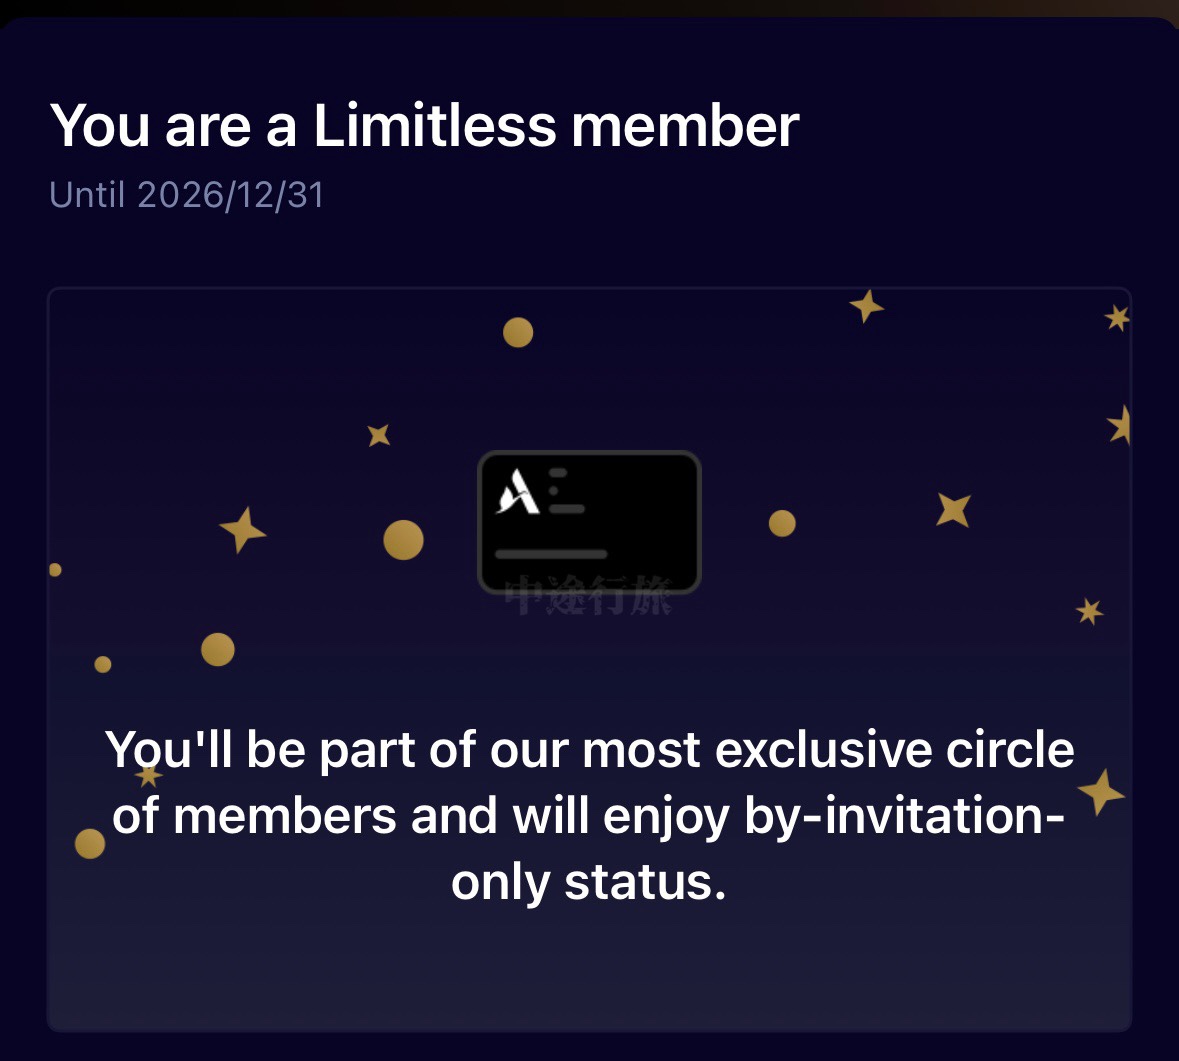Click the gold circle right of the card
The width and height of the screenshot is (1179, 1061).
[782, 523]
